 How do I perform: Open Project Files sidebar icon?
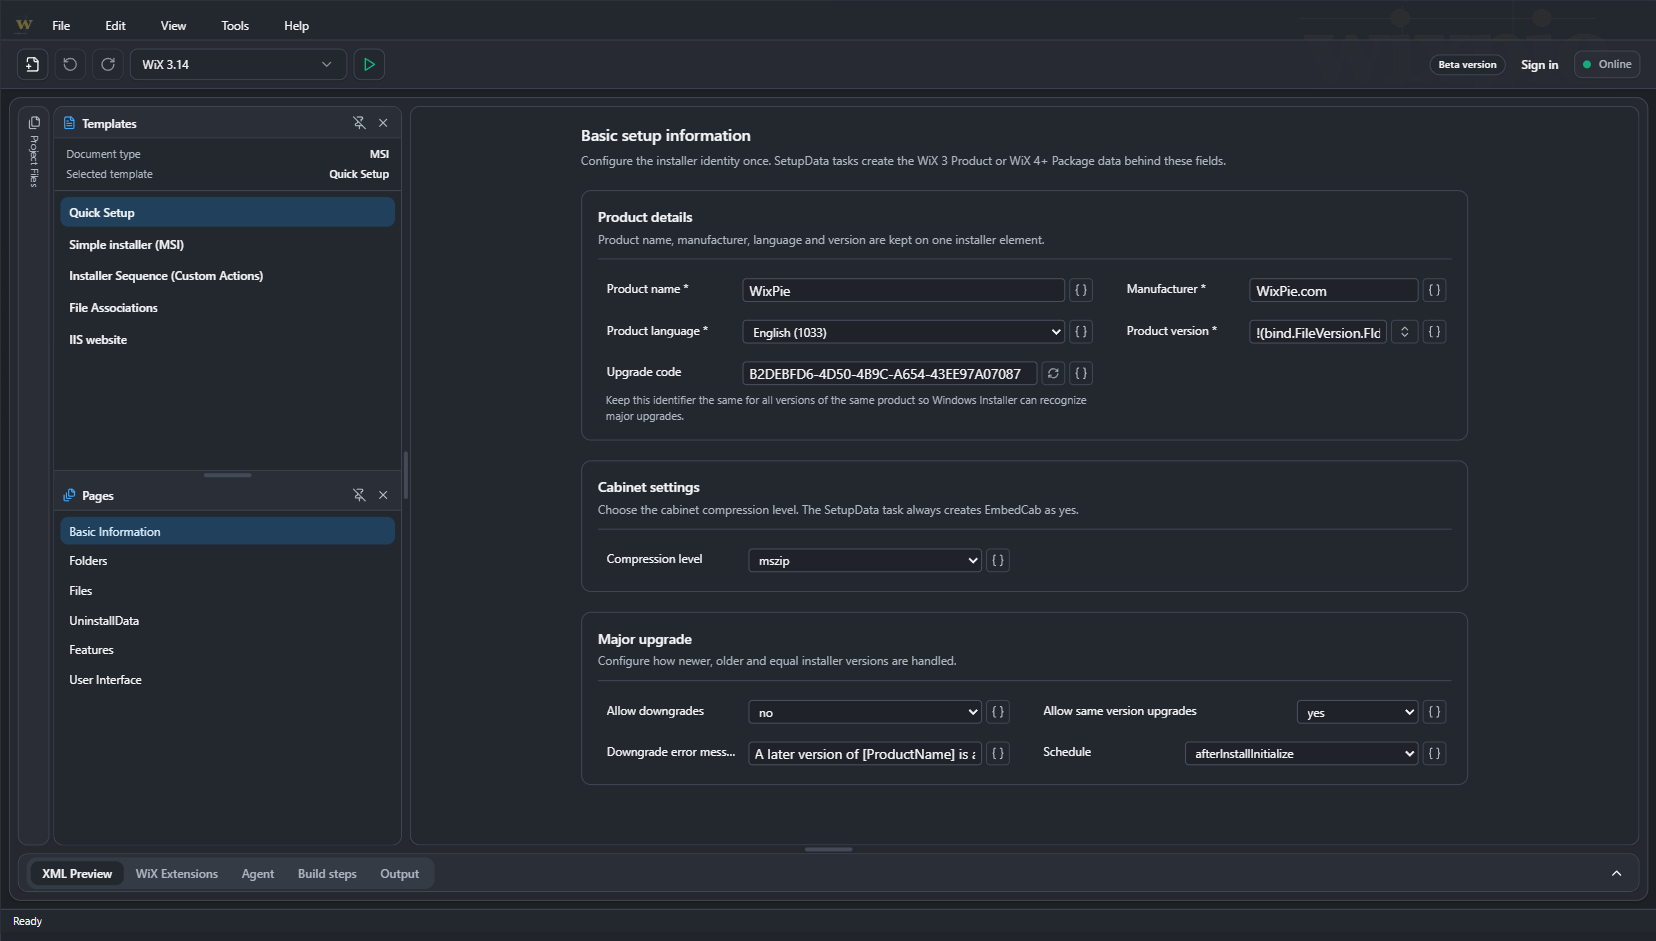(x=34, y=123)
